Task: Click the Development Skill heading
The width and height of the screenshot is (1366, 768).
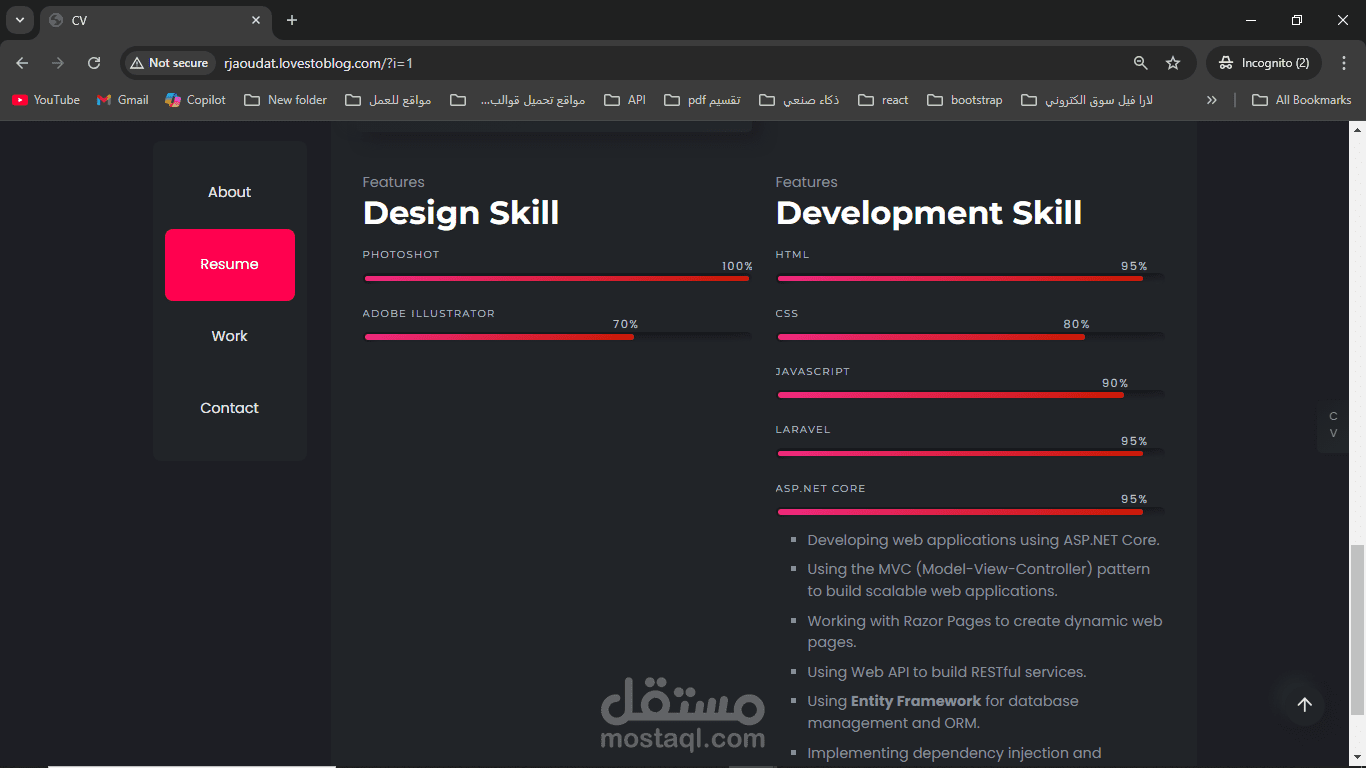Action: coord(929,213)
